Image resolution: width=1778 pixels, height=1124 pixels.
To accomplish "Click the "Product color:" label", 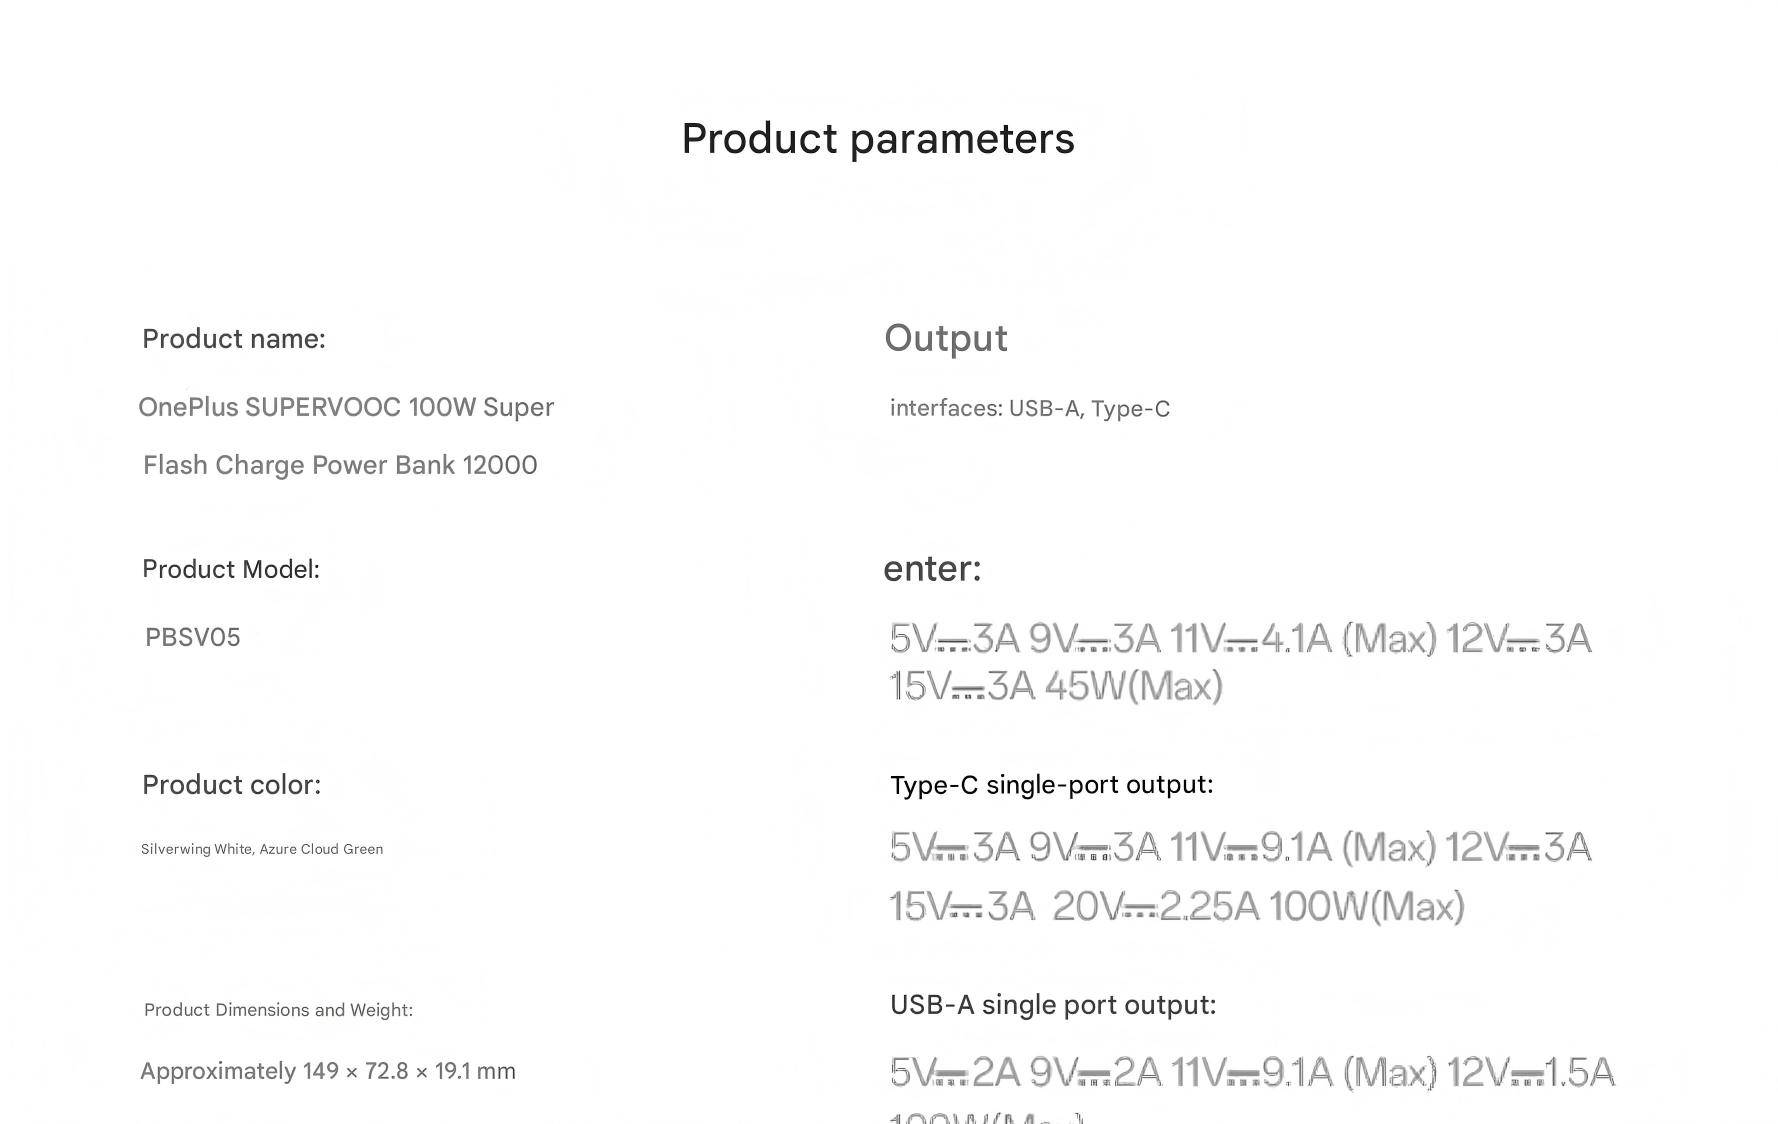I will pos(232,785).
